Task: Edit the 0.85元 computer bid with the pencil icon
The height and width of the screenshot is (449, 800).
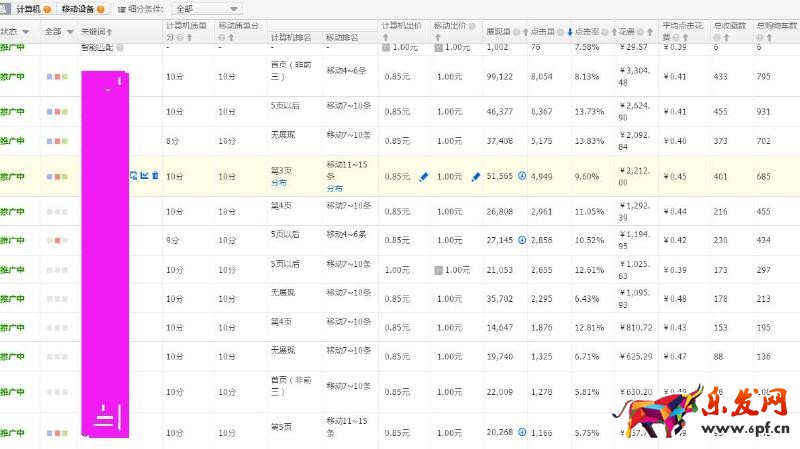Action: point(423,177)
